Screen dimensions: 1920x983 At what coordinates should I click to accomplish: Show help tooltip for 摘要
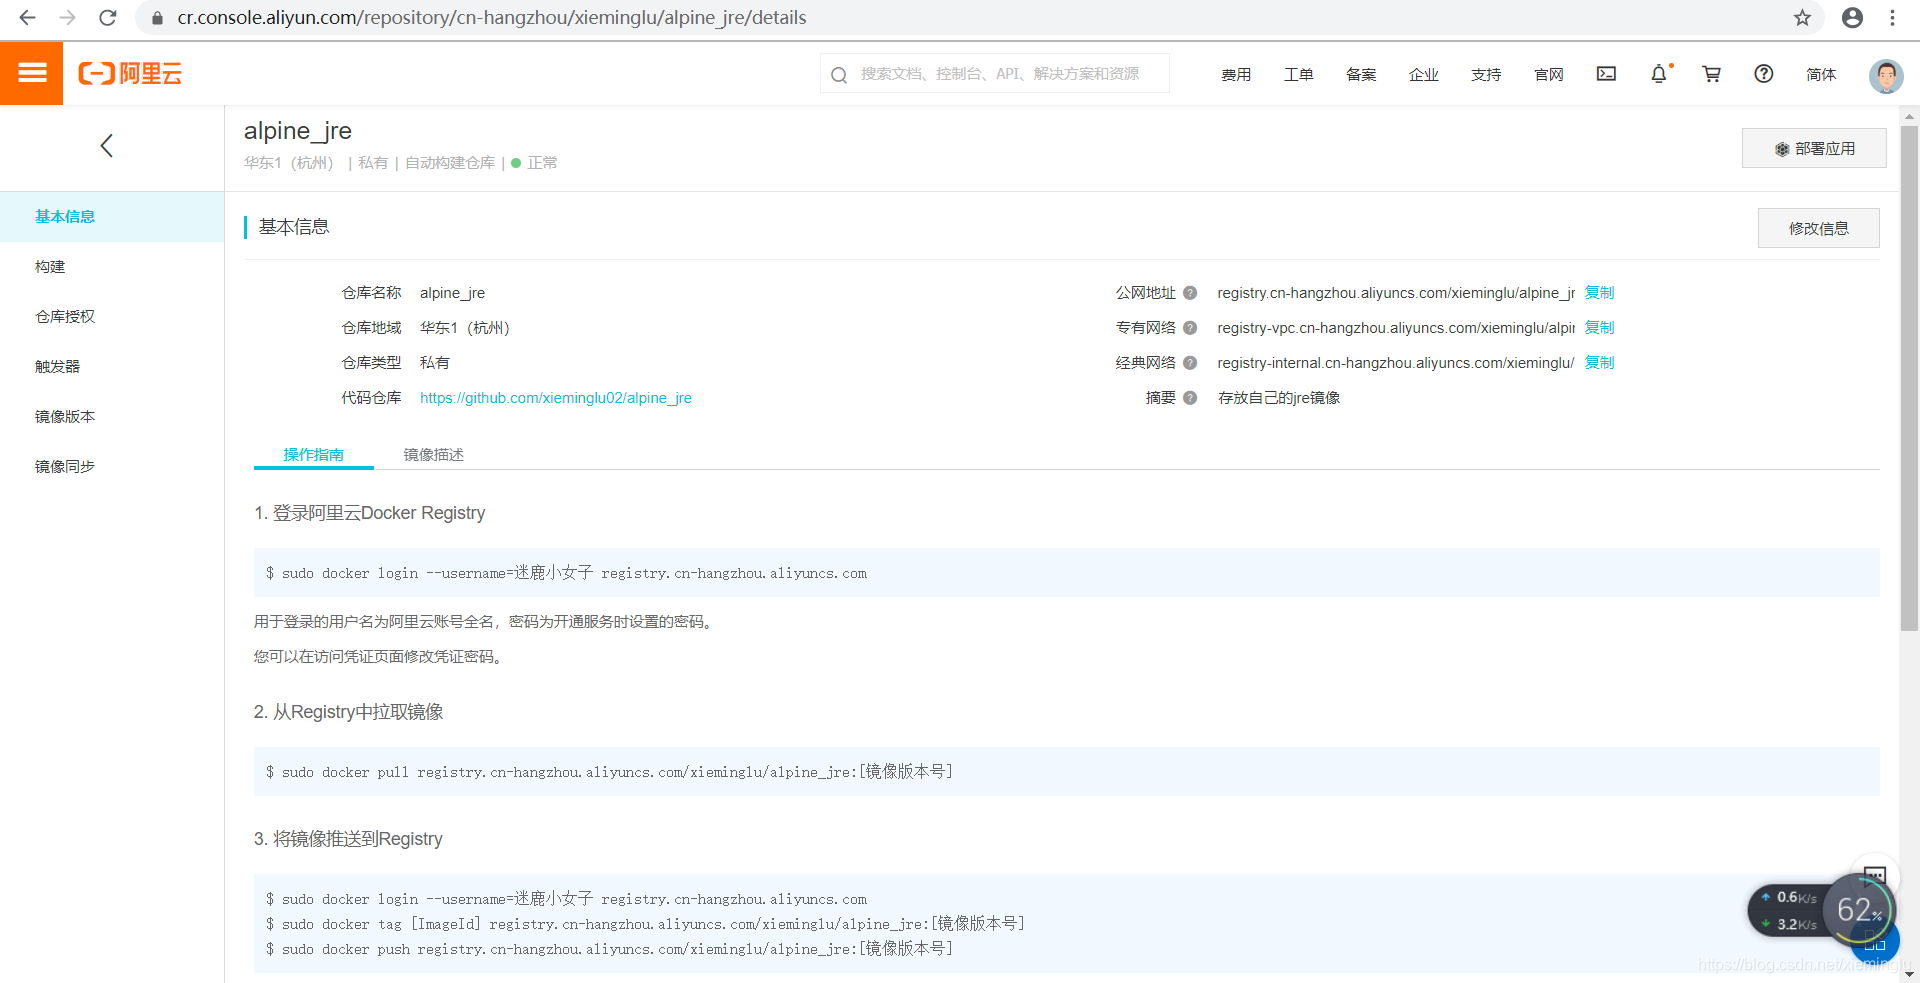click(1190, 398)
